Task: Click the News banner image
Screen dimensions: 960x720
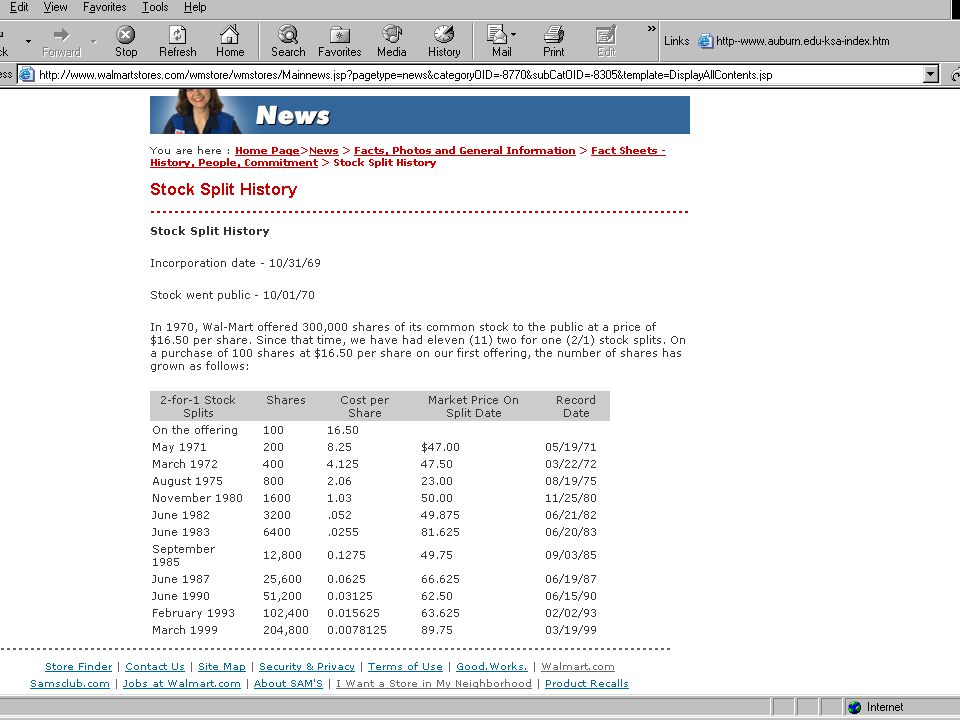Action: (x=420, y=112)
